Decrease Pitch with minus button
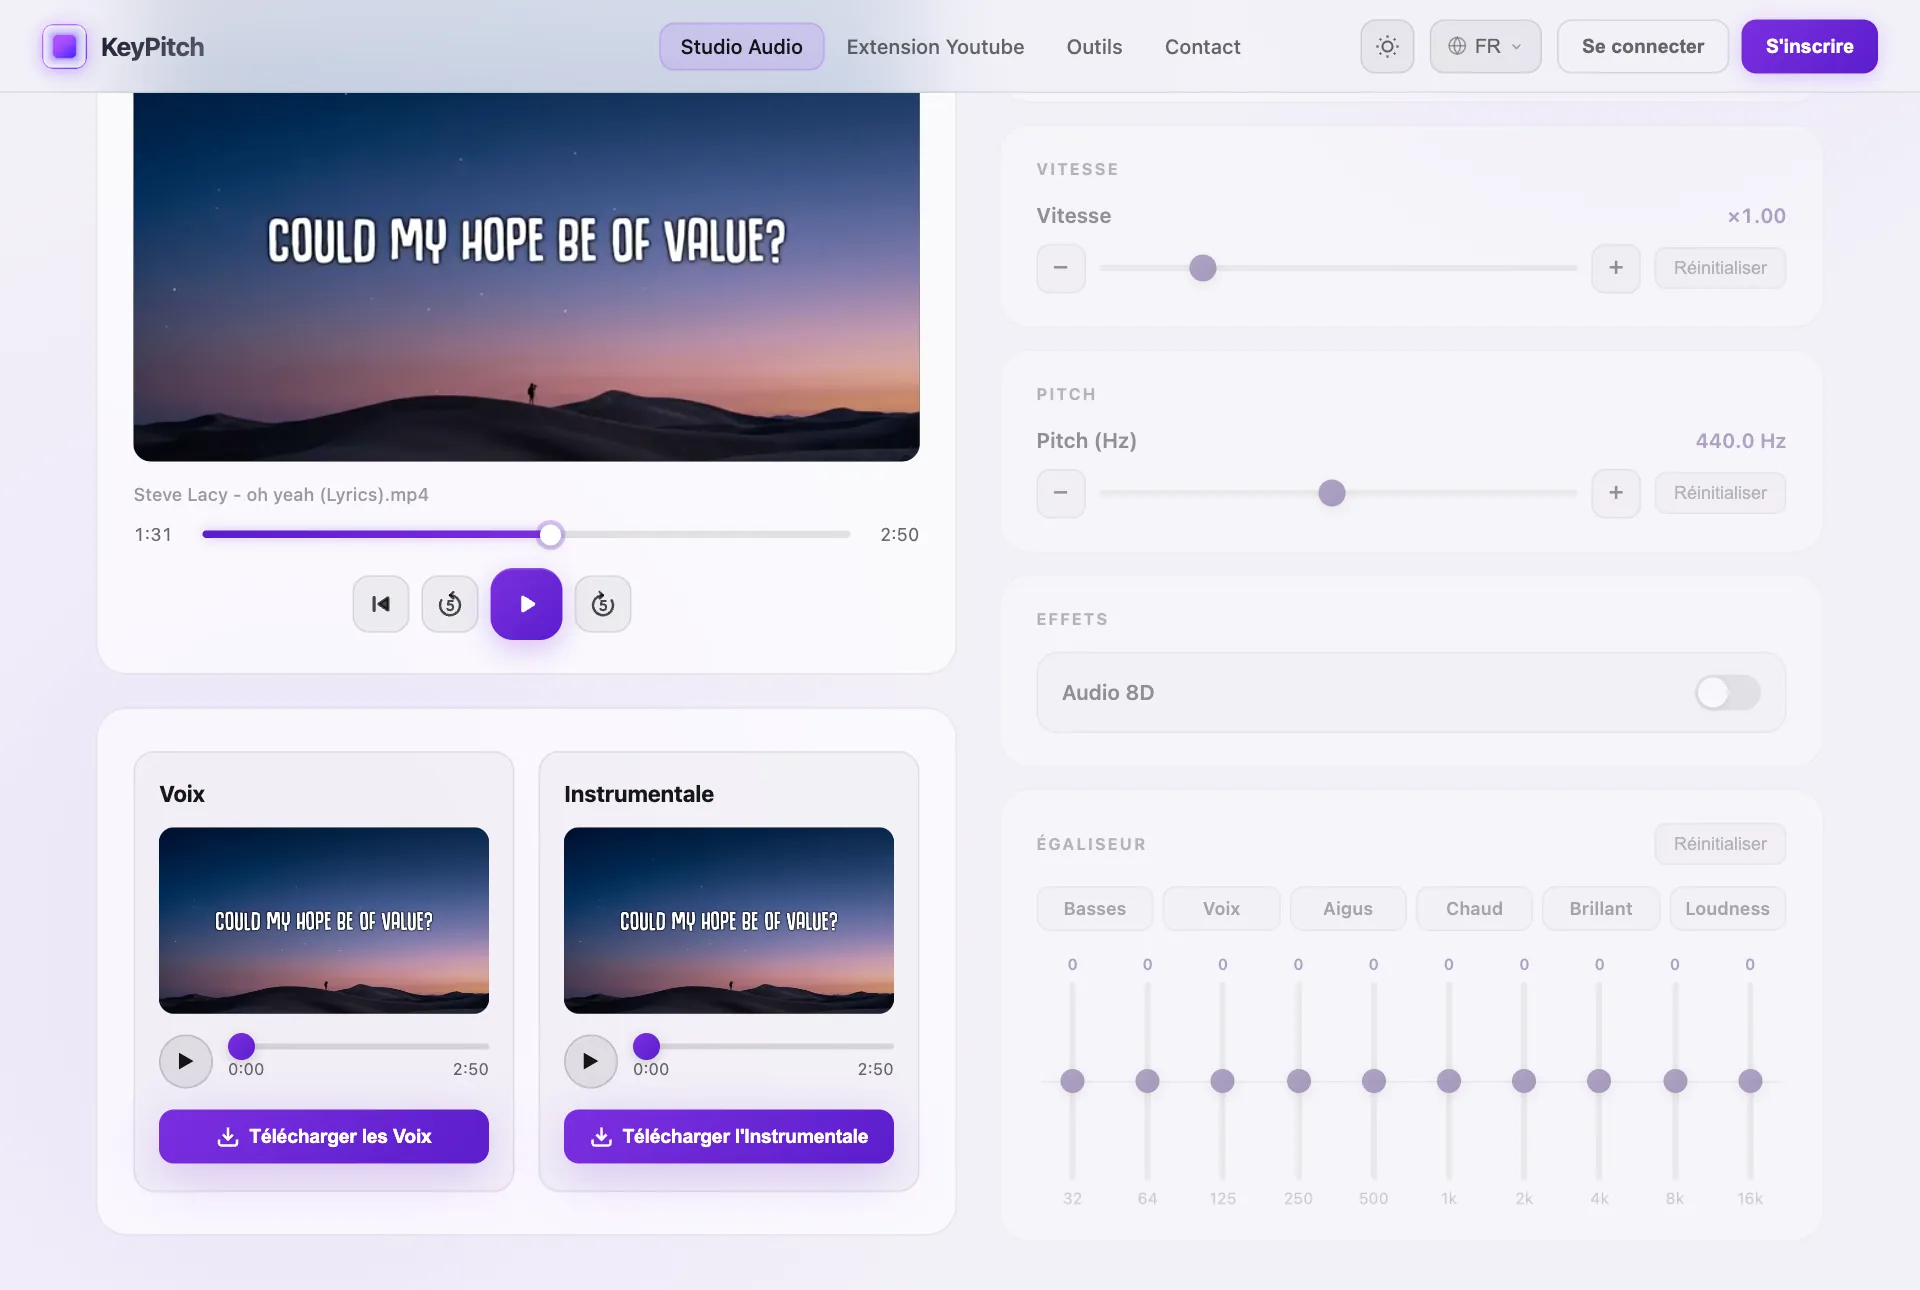 [x=1061, y=493]
